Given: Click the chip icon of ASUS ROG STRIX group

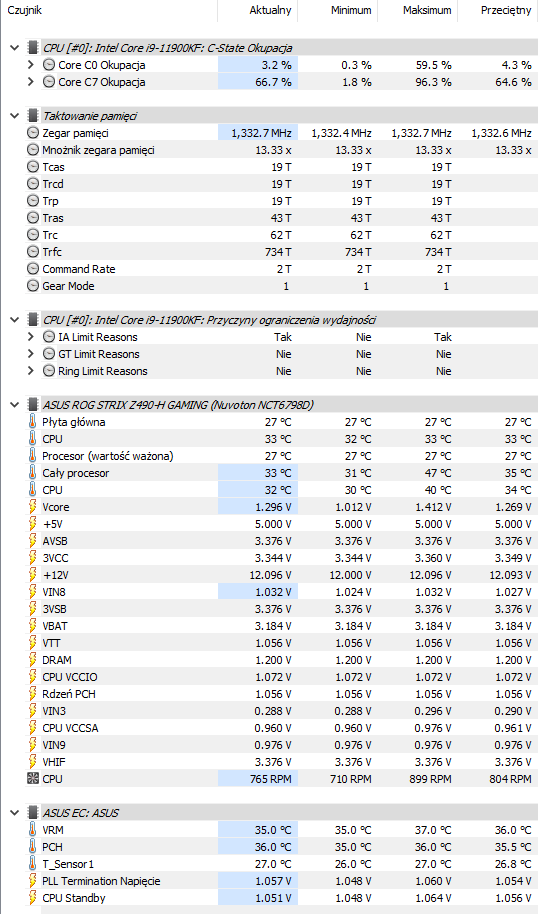Looking at the screenshot, I should (33, 405).
